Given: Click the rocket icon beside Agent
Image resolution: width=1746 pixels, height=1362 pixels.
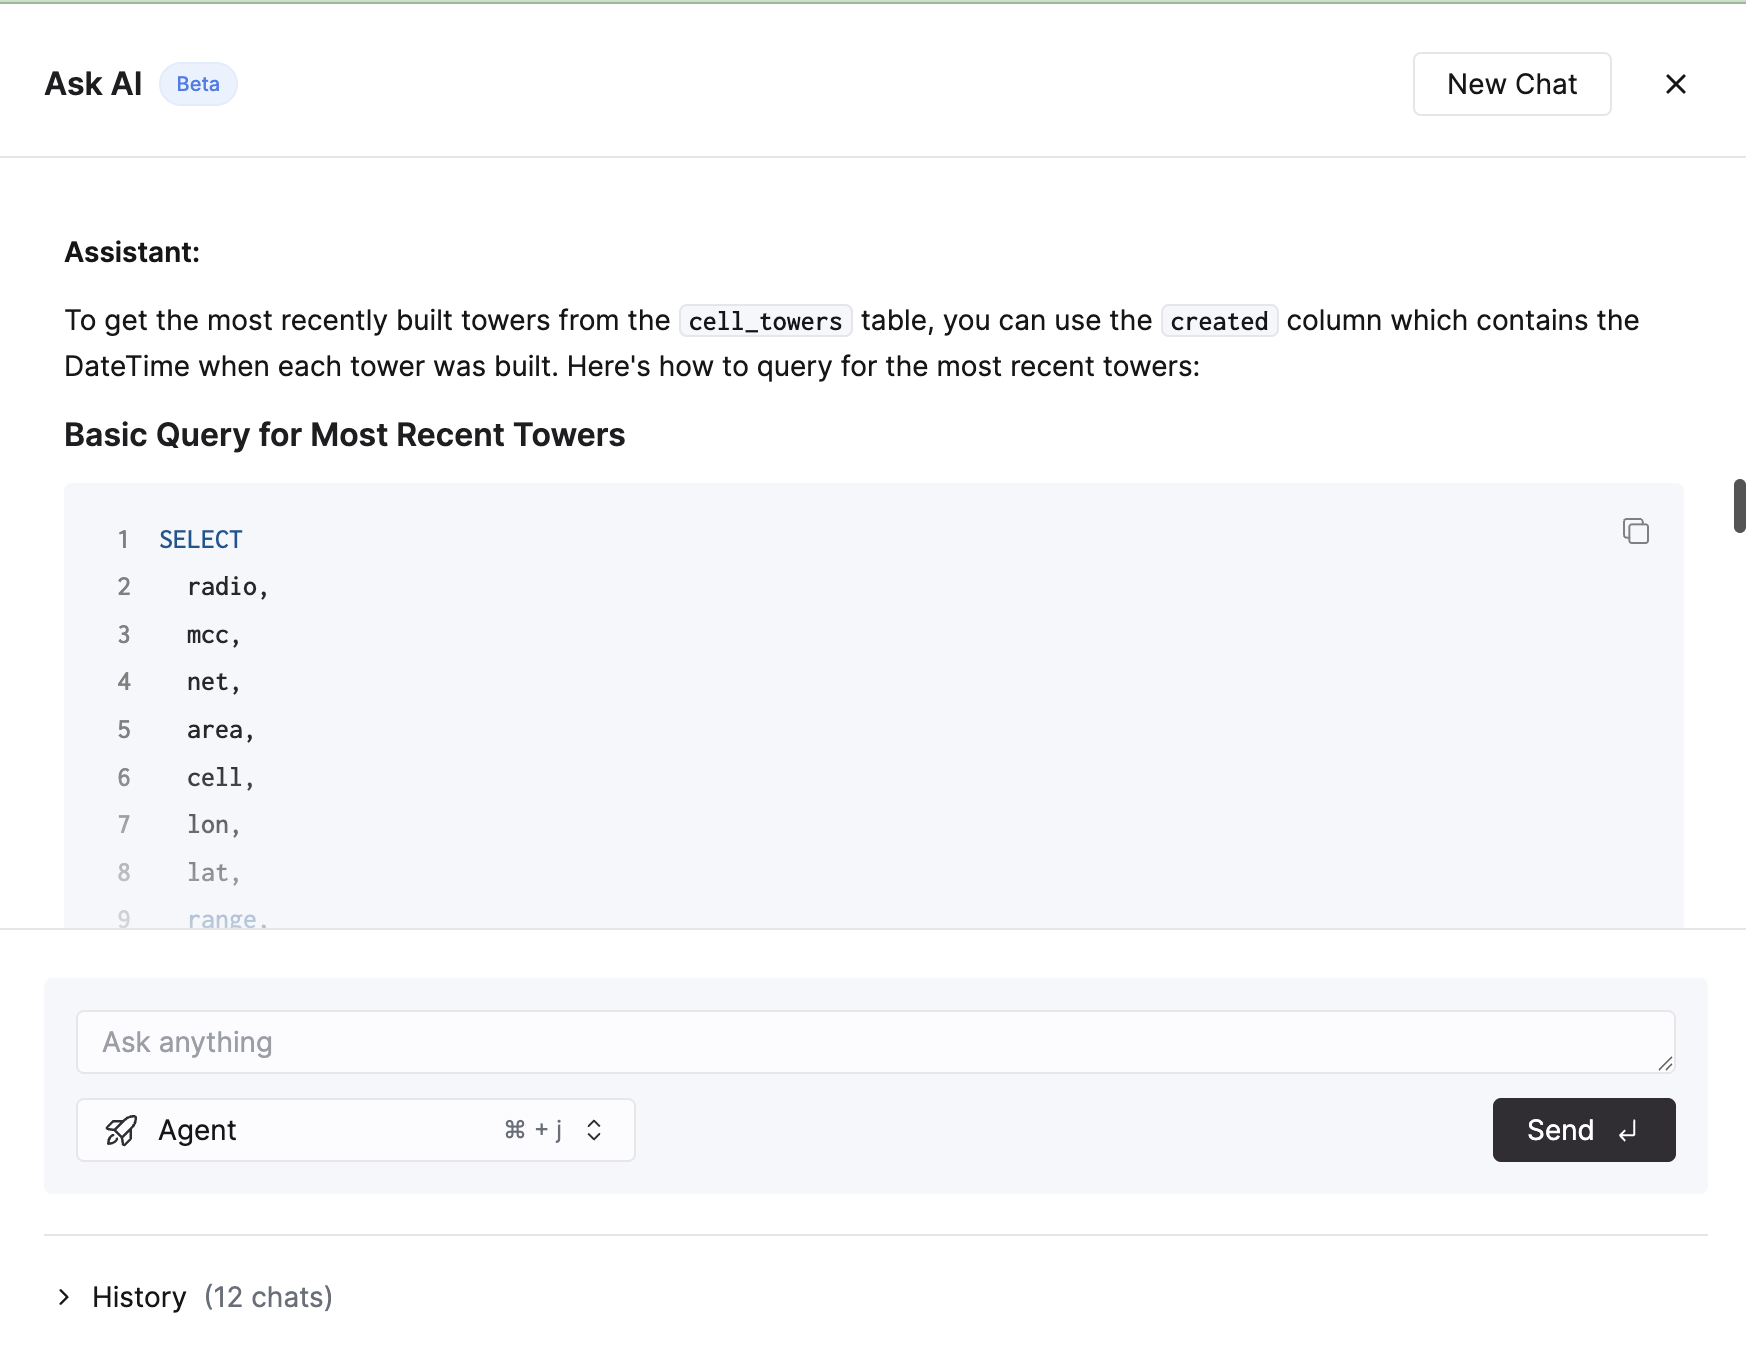Looking at the screenshot, I should point(120,1130).
